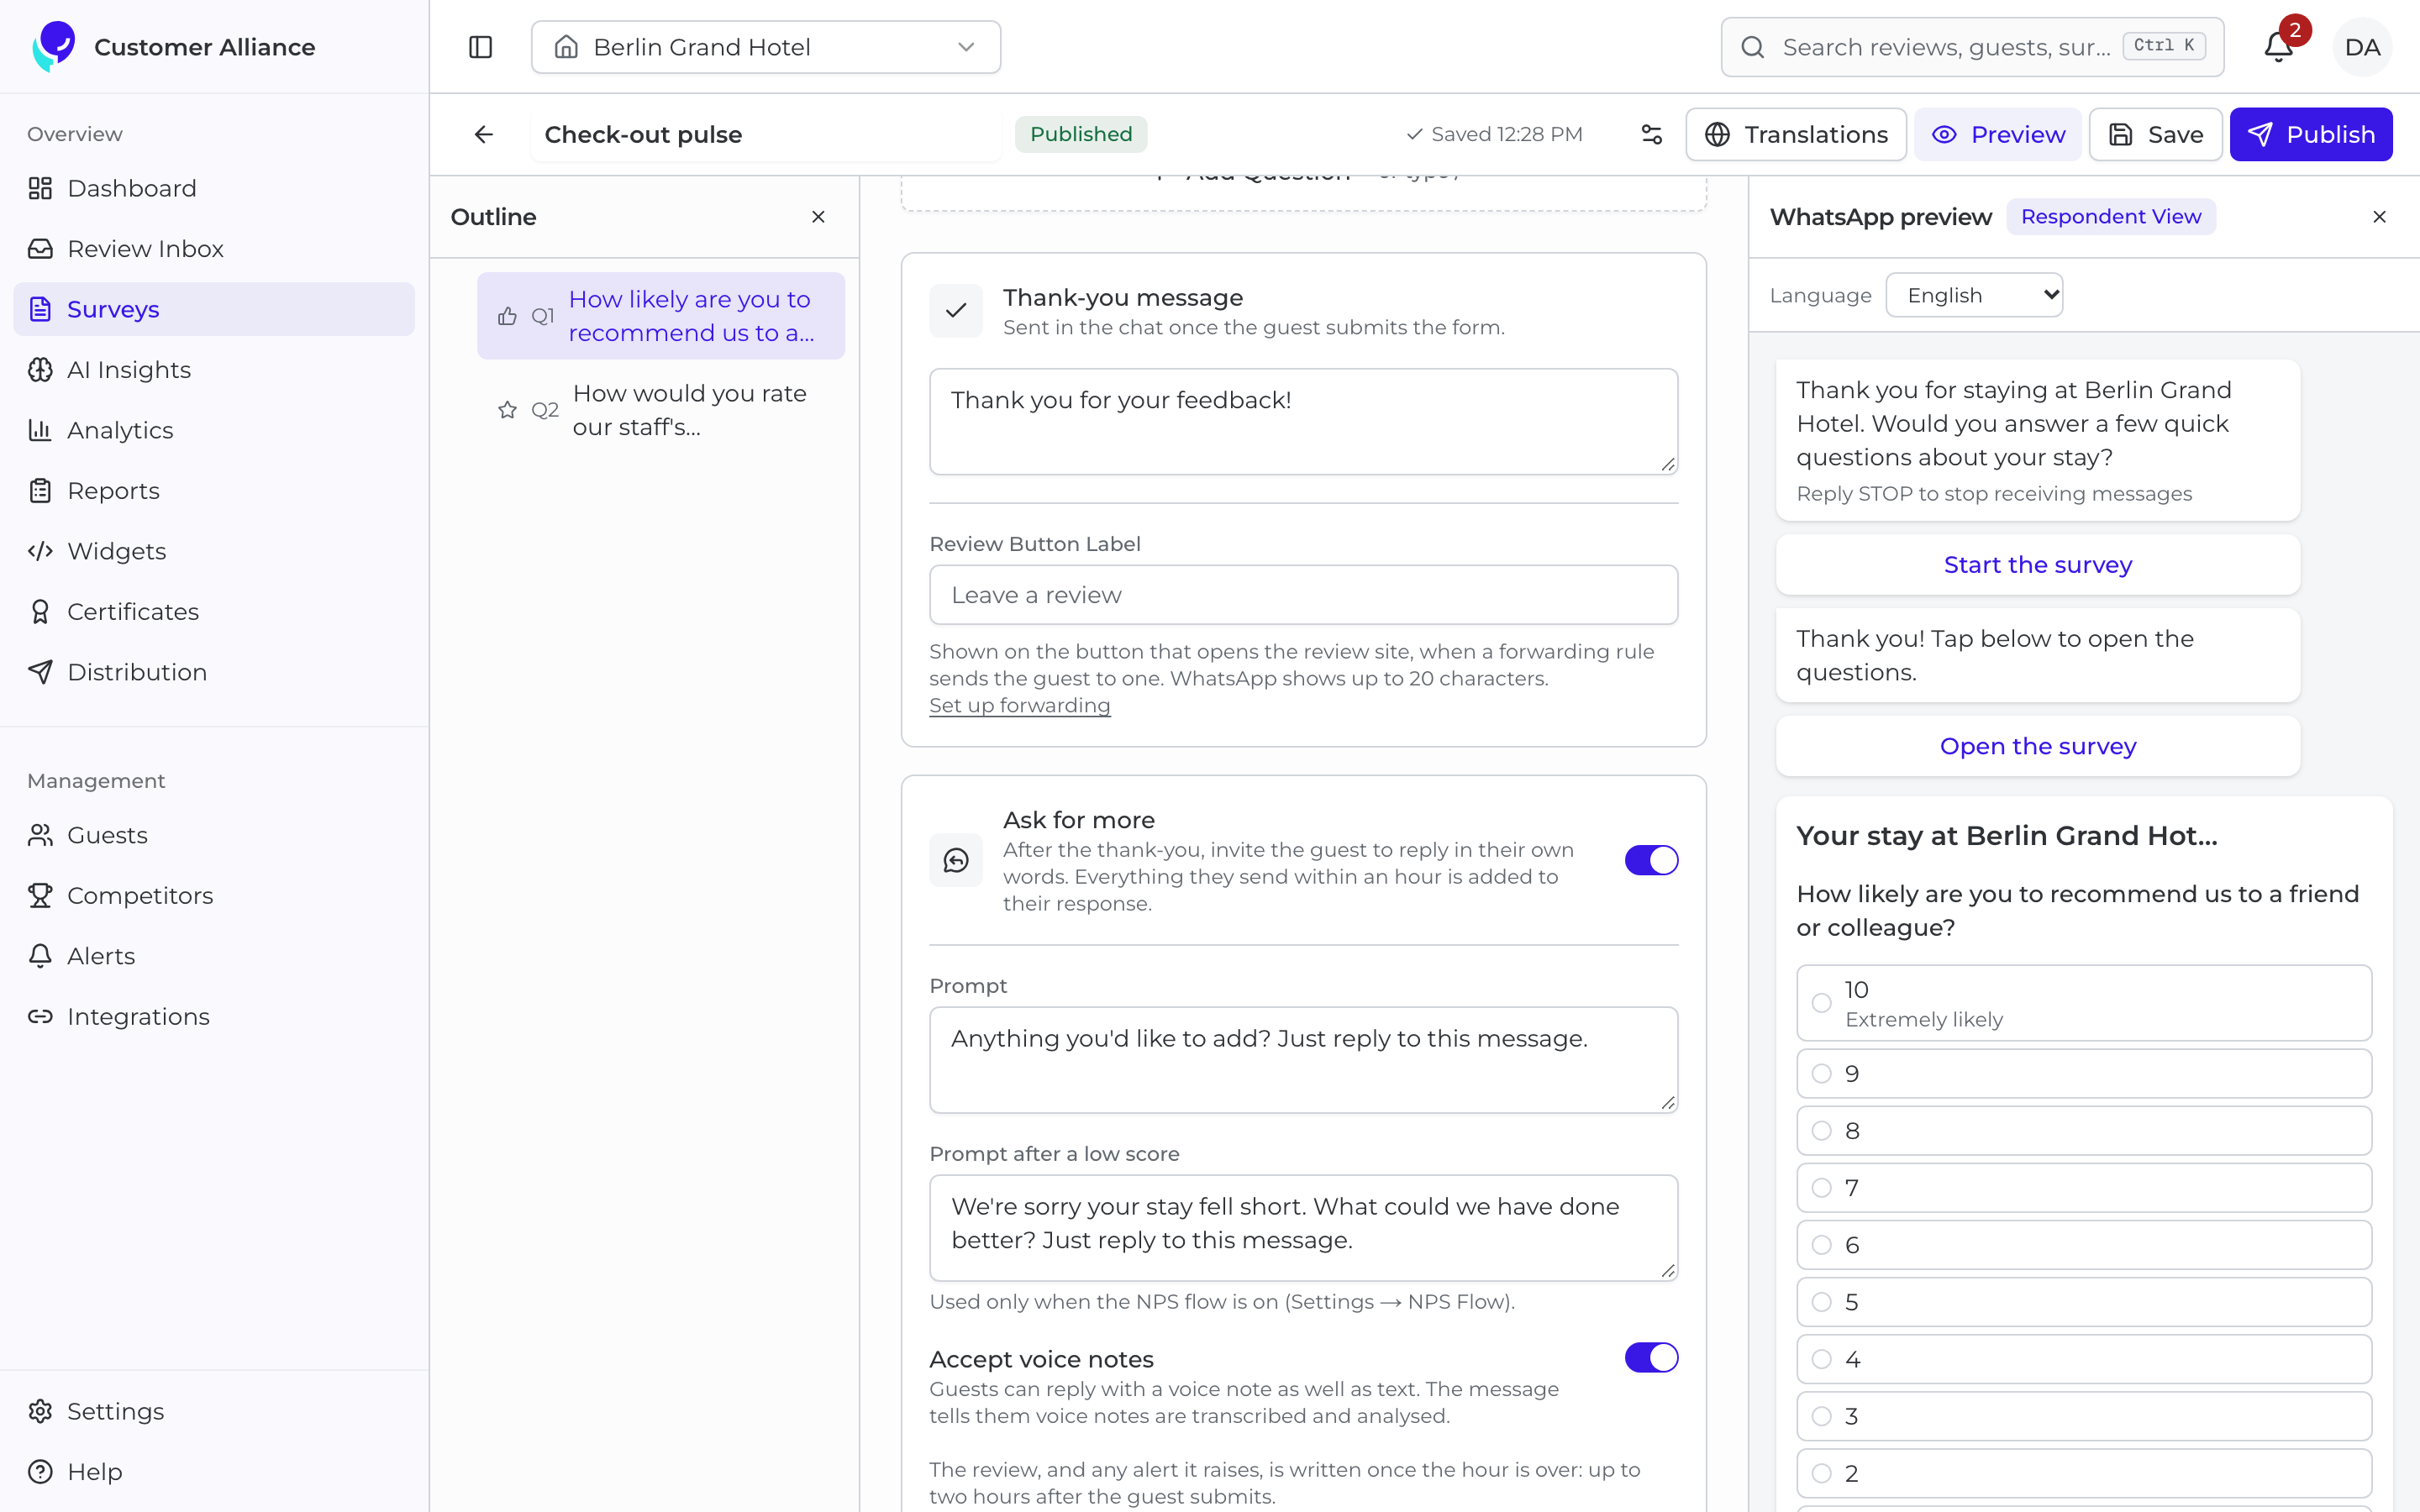Image resolution: width=2420 pixels, height=1512 pixels.
Task: Select rating 4 radio option
Action: pos(2084,1359)
